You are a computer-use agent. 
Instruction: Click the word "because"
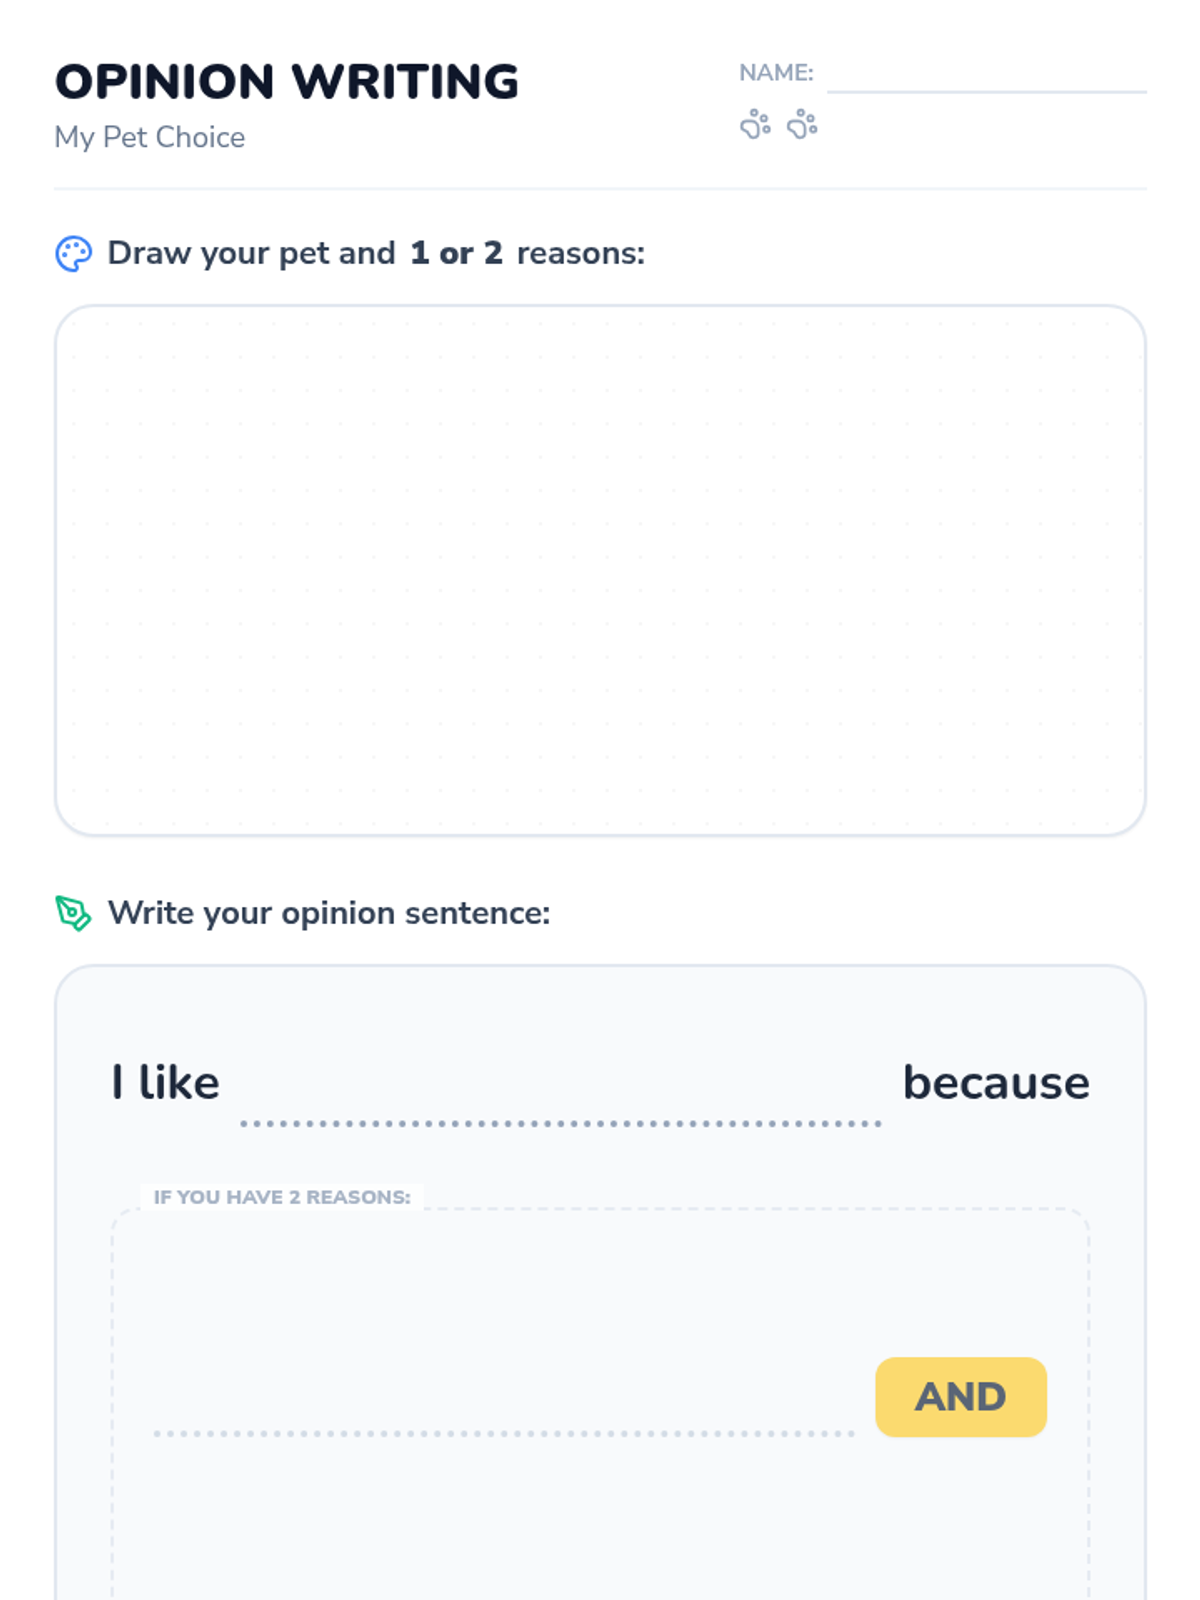pyautogui.click(x=996, y=1083)
